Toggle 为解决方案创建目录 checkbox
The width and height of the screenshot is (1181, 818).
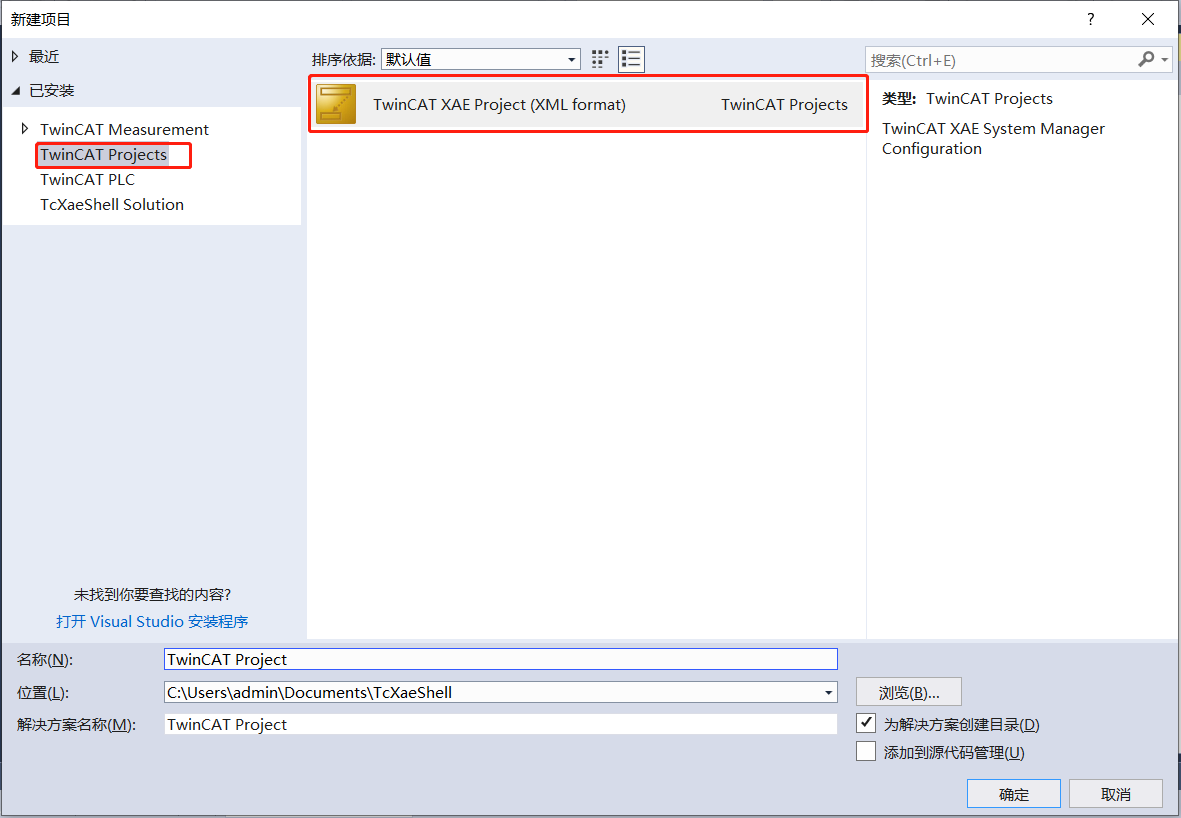[866, 723]
